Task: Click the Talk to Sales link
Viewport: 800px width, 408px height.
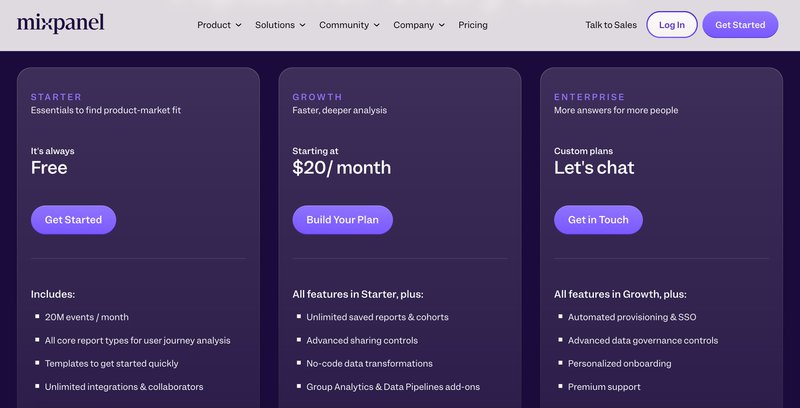Action: pyautogui.click(x=611, y=25)
